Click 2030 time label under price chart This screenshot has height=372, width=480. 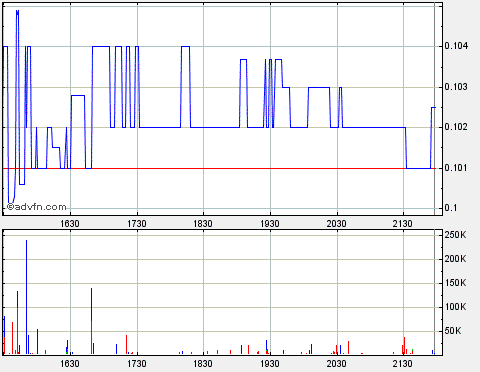pyautogui.click(x=336, y=223)
